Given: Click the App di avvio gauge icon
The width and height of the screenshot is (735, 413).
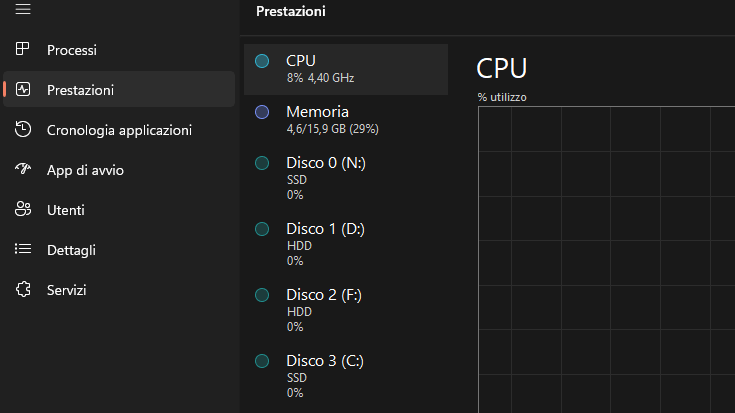Looking at the screenshot, I should click(22, 169).
